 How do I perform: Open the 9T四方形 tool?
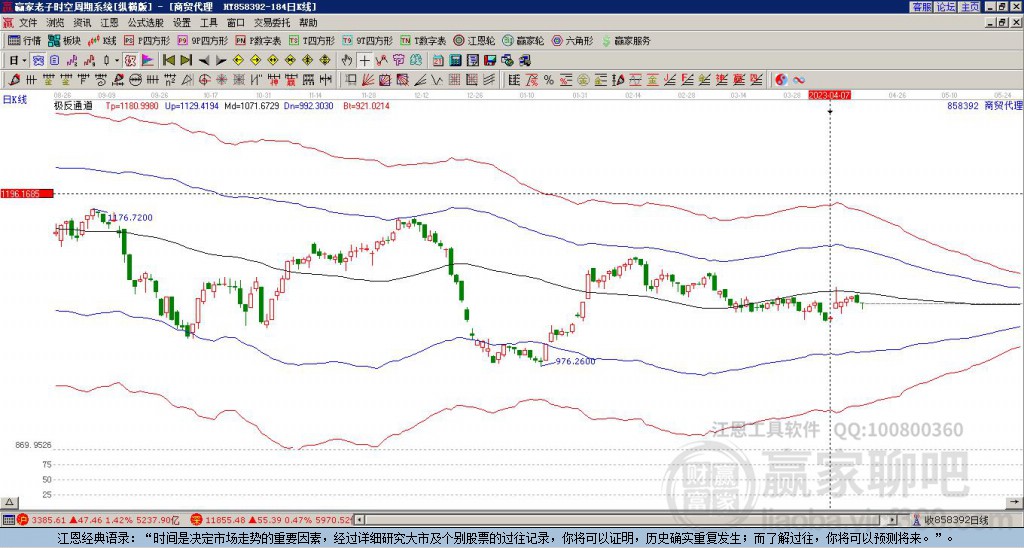point(367,40)
